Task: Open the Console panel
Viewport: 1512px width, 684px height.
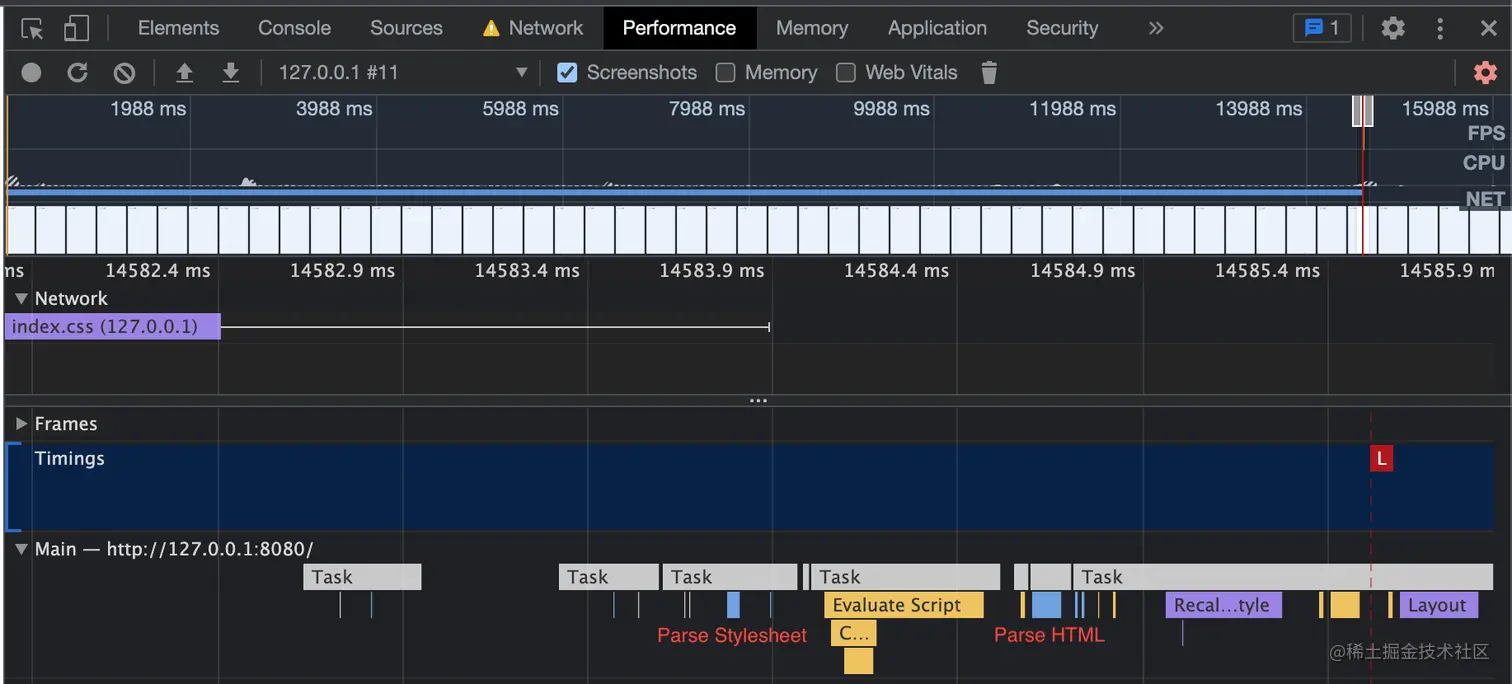Action: (294, 27)
